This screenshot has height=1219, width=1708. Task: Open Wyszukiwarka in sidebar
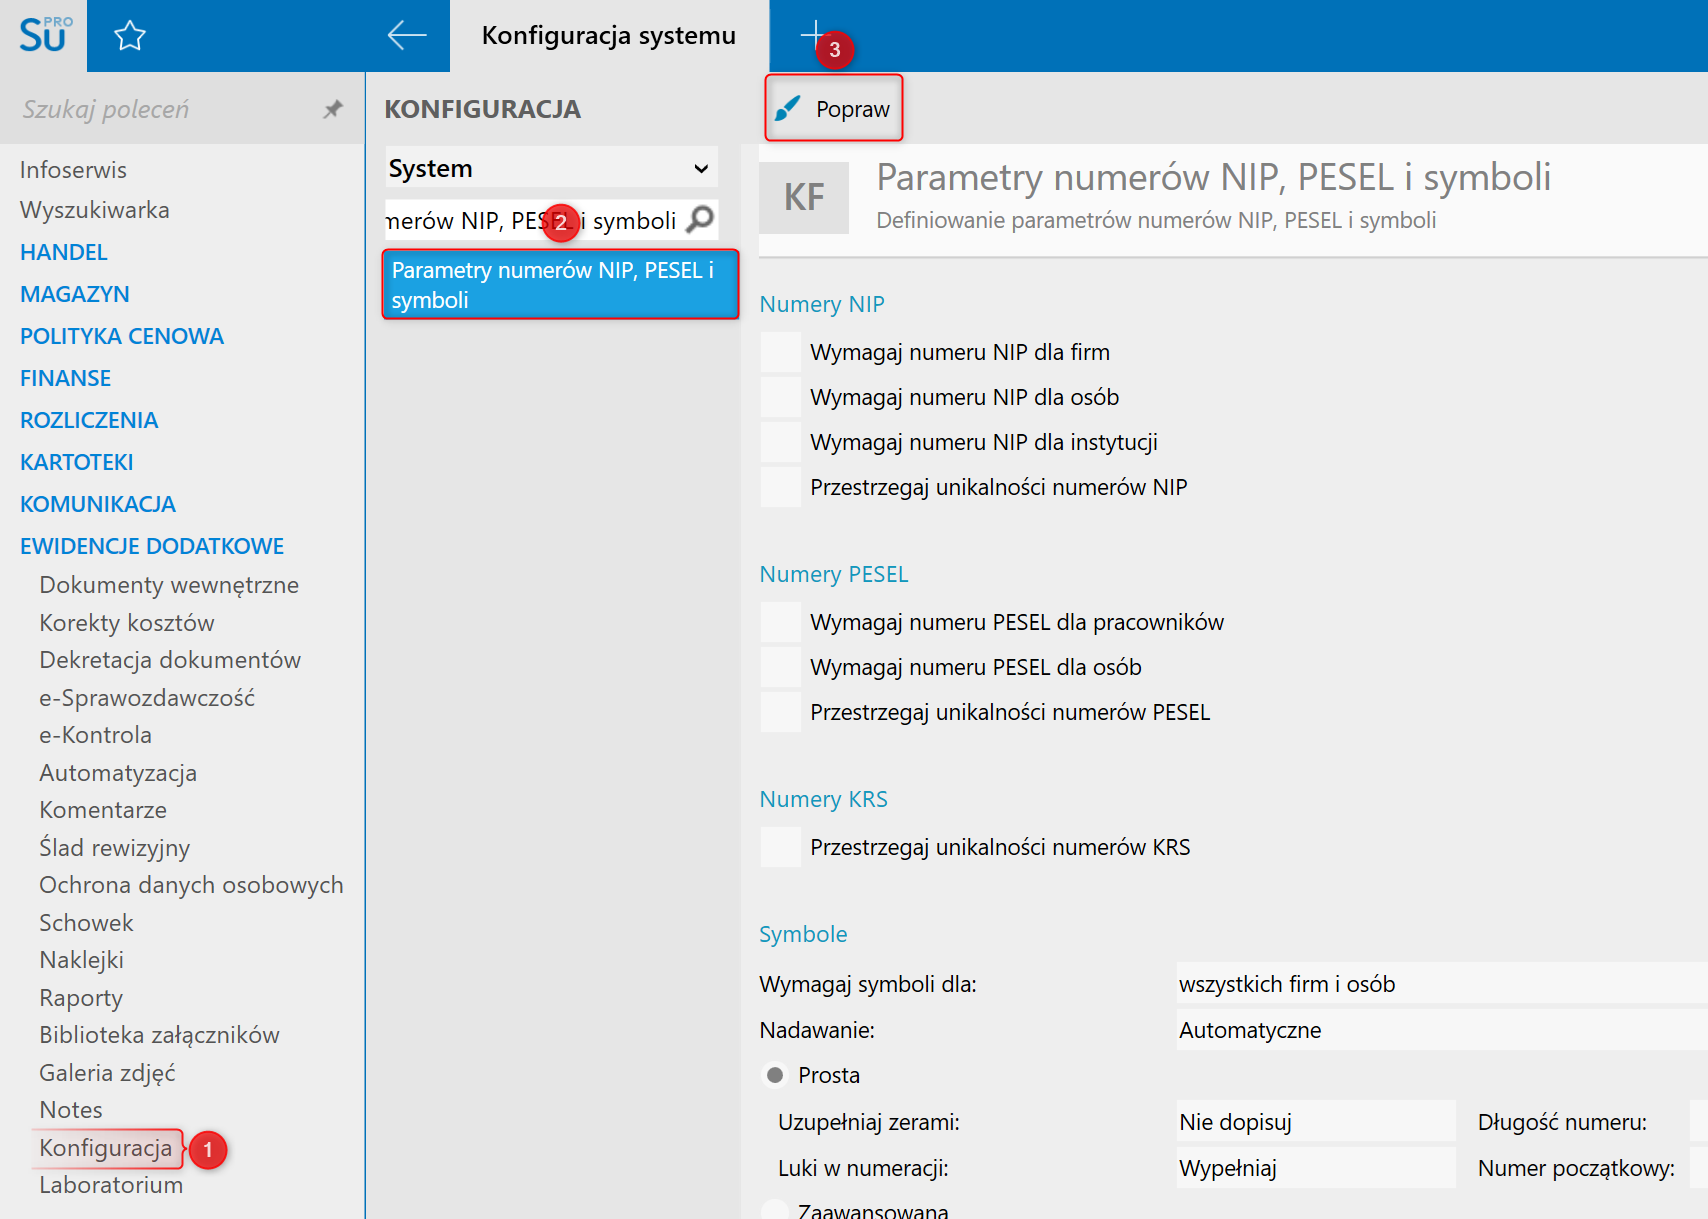click(95, 210)
